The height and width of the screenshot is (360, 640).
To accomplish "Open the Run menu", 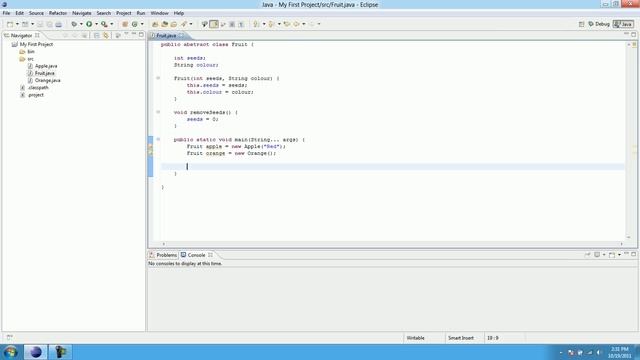I will 141,13.
